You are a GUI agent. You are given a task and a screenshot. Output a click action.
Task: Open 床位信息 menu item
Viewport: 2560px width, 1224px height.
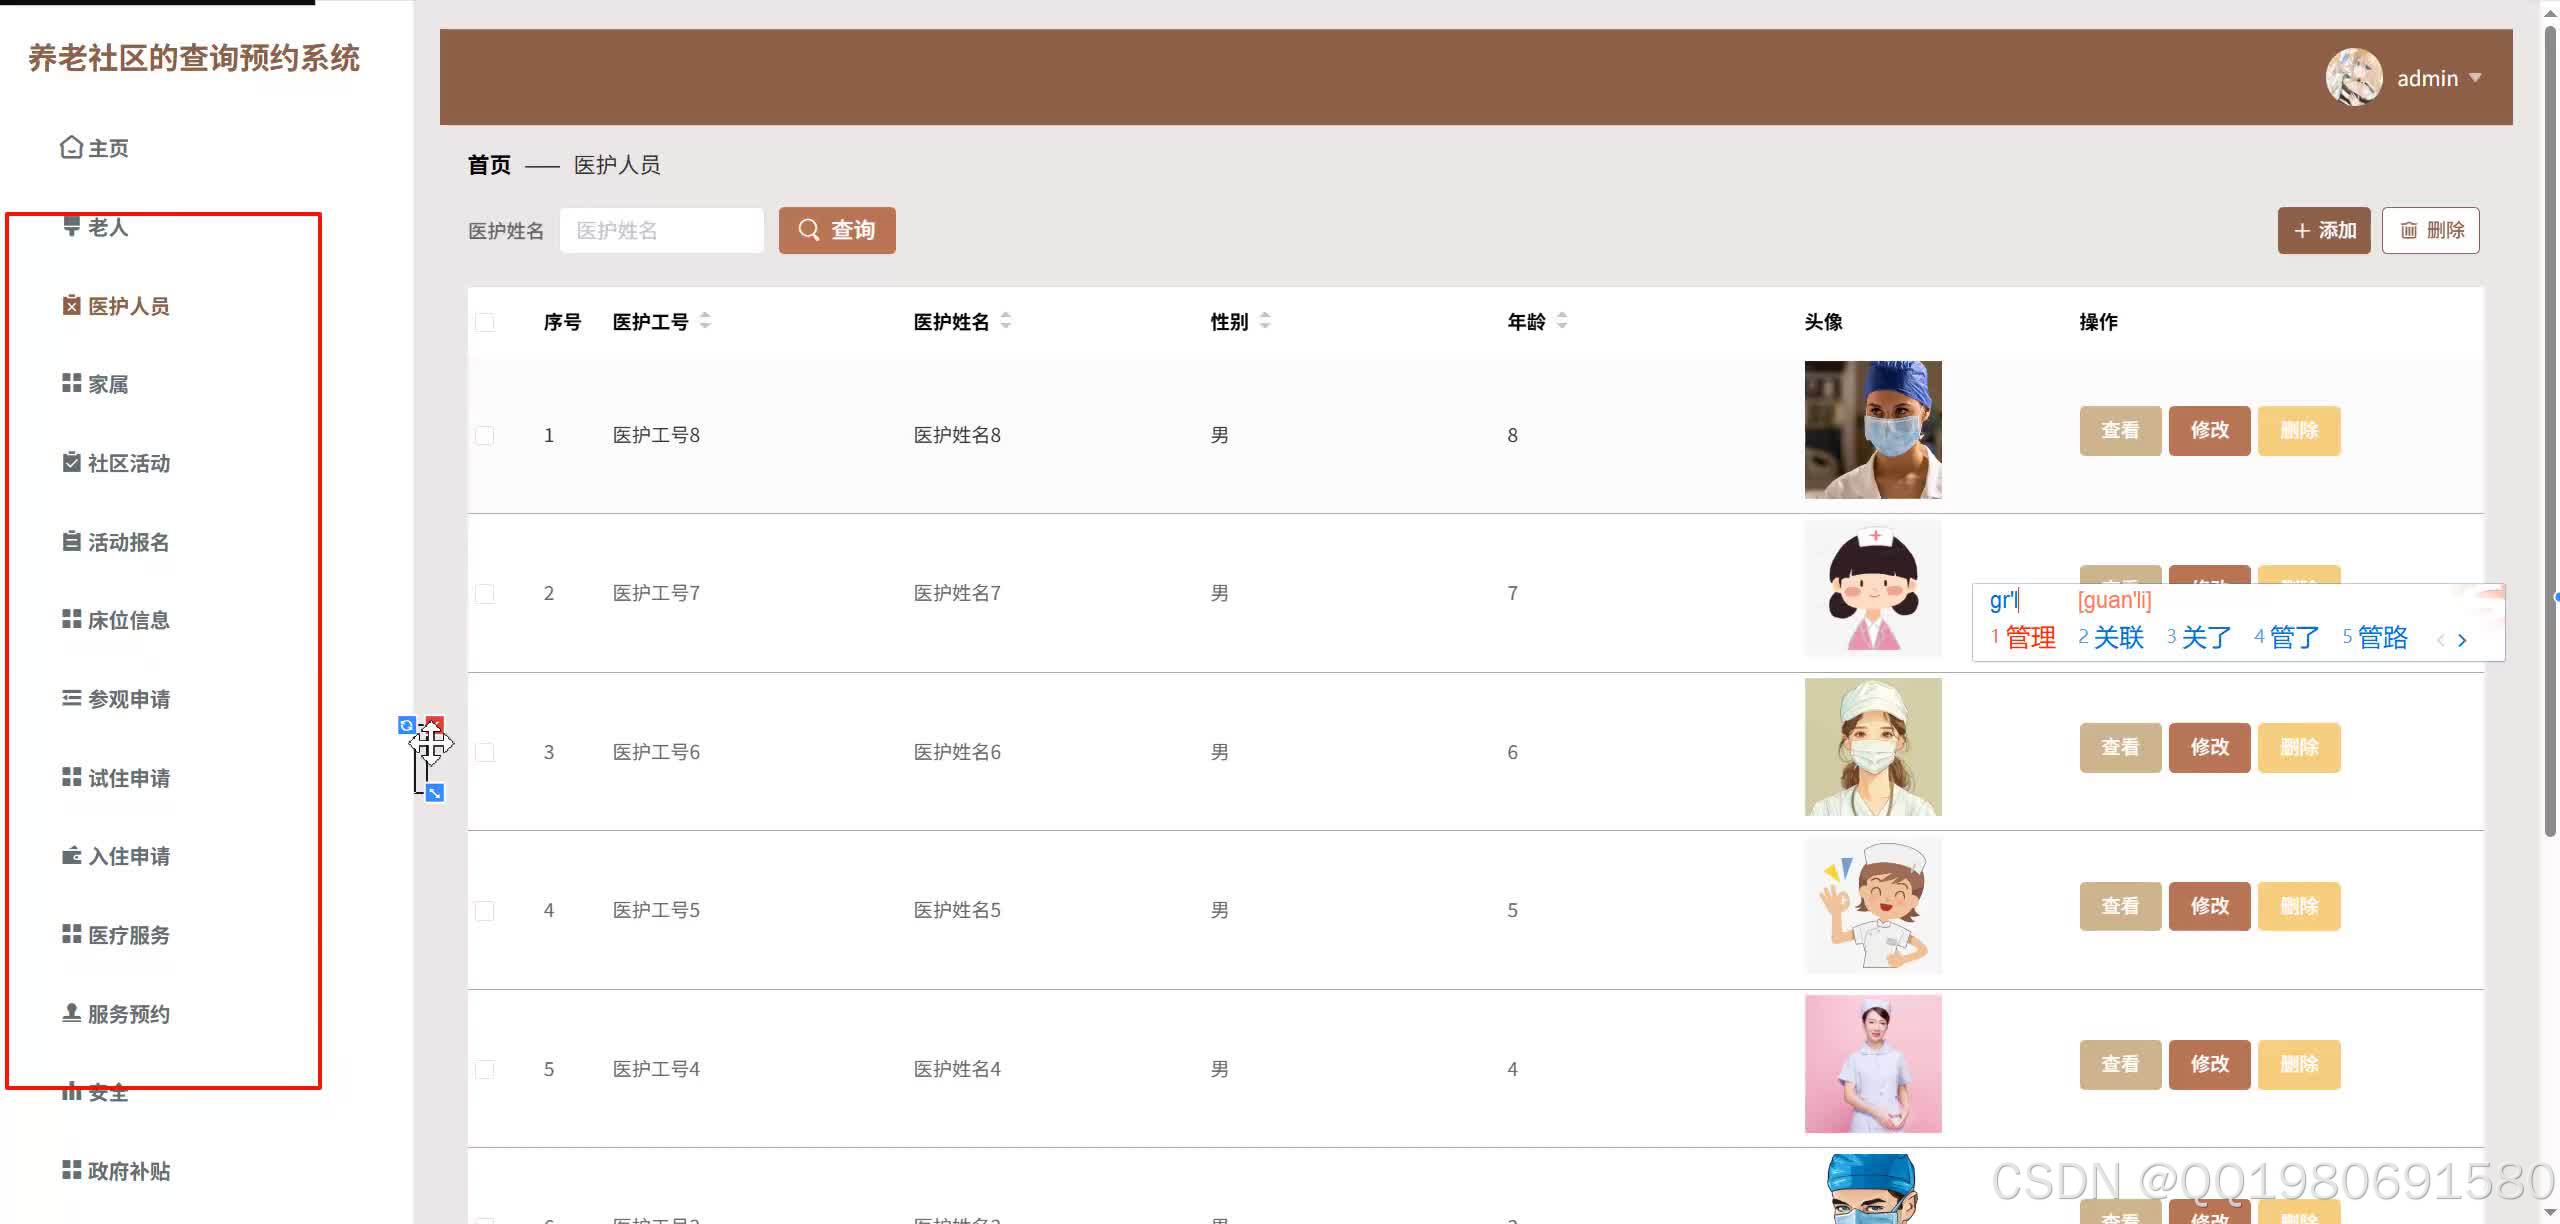pyautogui.click(x=128, y=620)
